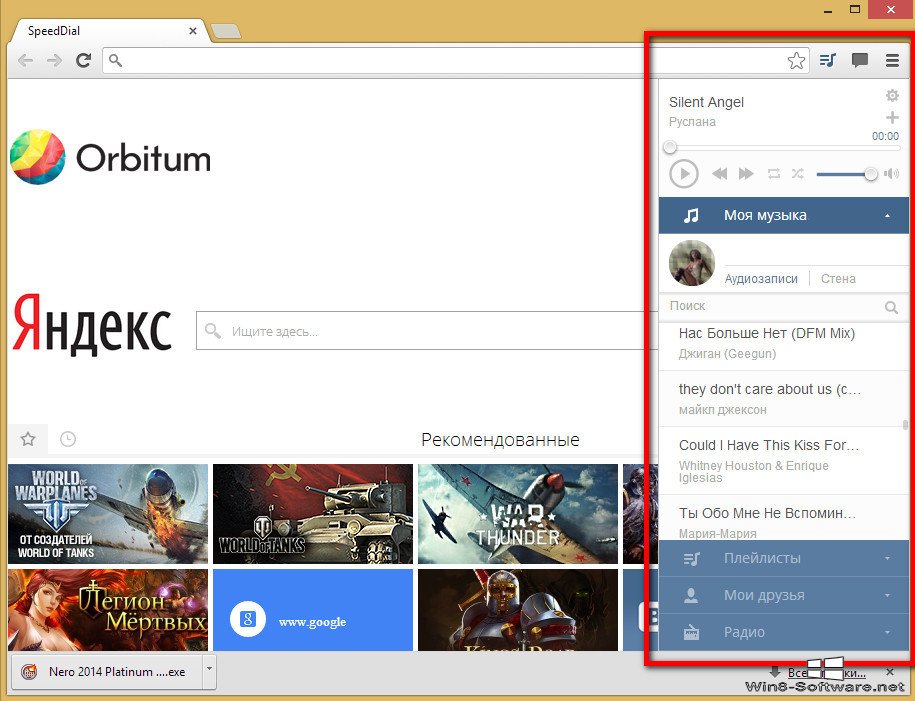The height and width of the screenshot is (701, 915).
Task: Skip to the next track
Action: pyautogui.click(x=746, y=173)
